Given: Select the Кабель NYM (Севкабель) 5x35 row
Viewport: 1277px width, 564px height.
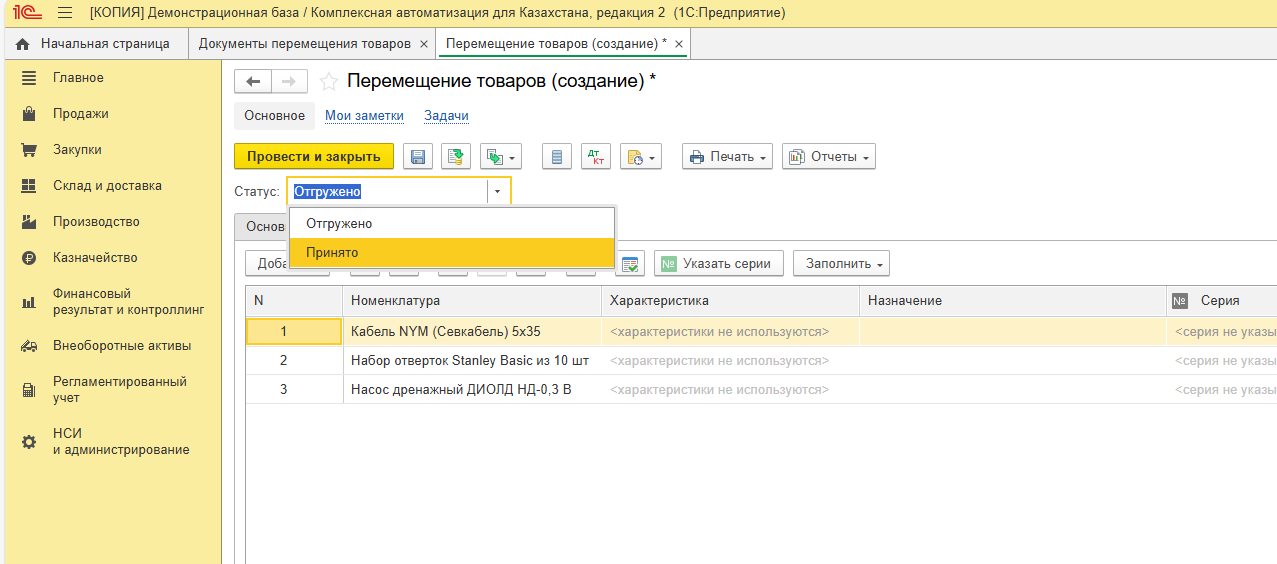Looking at the screenshot, I should 445,332.
